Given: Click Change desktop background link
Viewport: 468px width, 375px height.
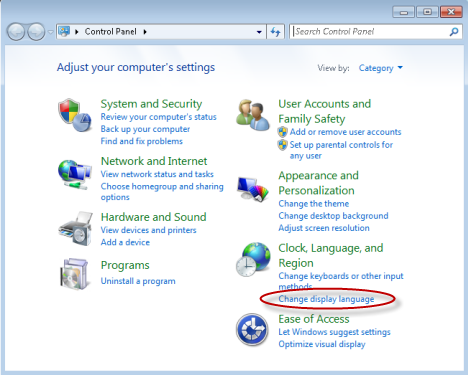Looking at the screenshot, I should pyautogui.click(x=333, y=216).
